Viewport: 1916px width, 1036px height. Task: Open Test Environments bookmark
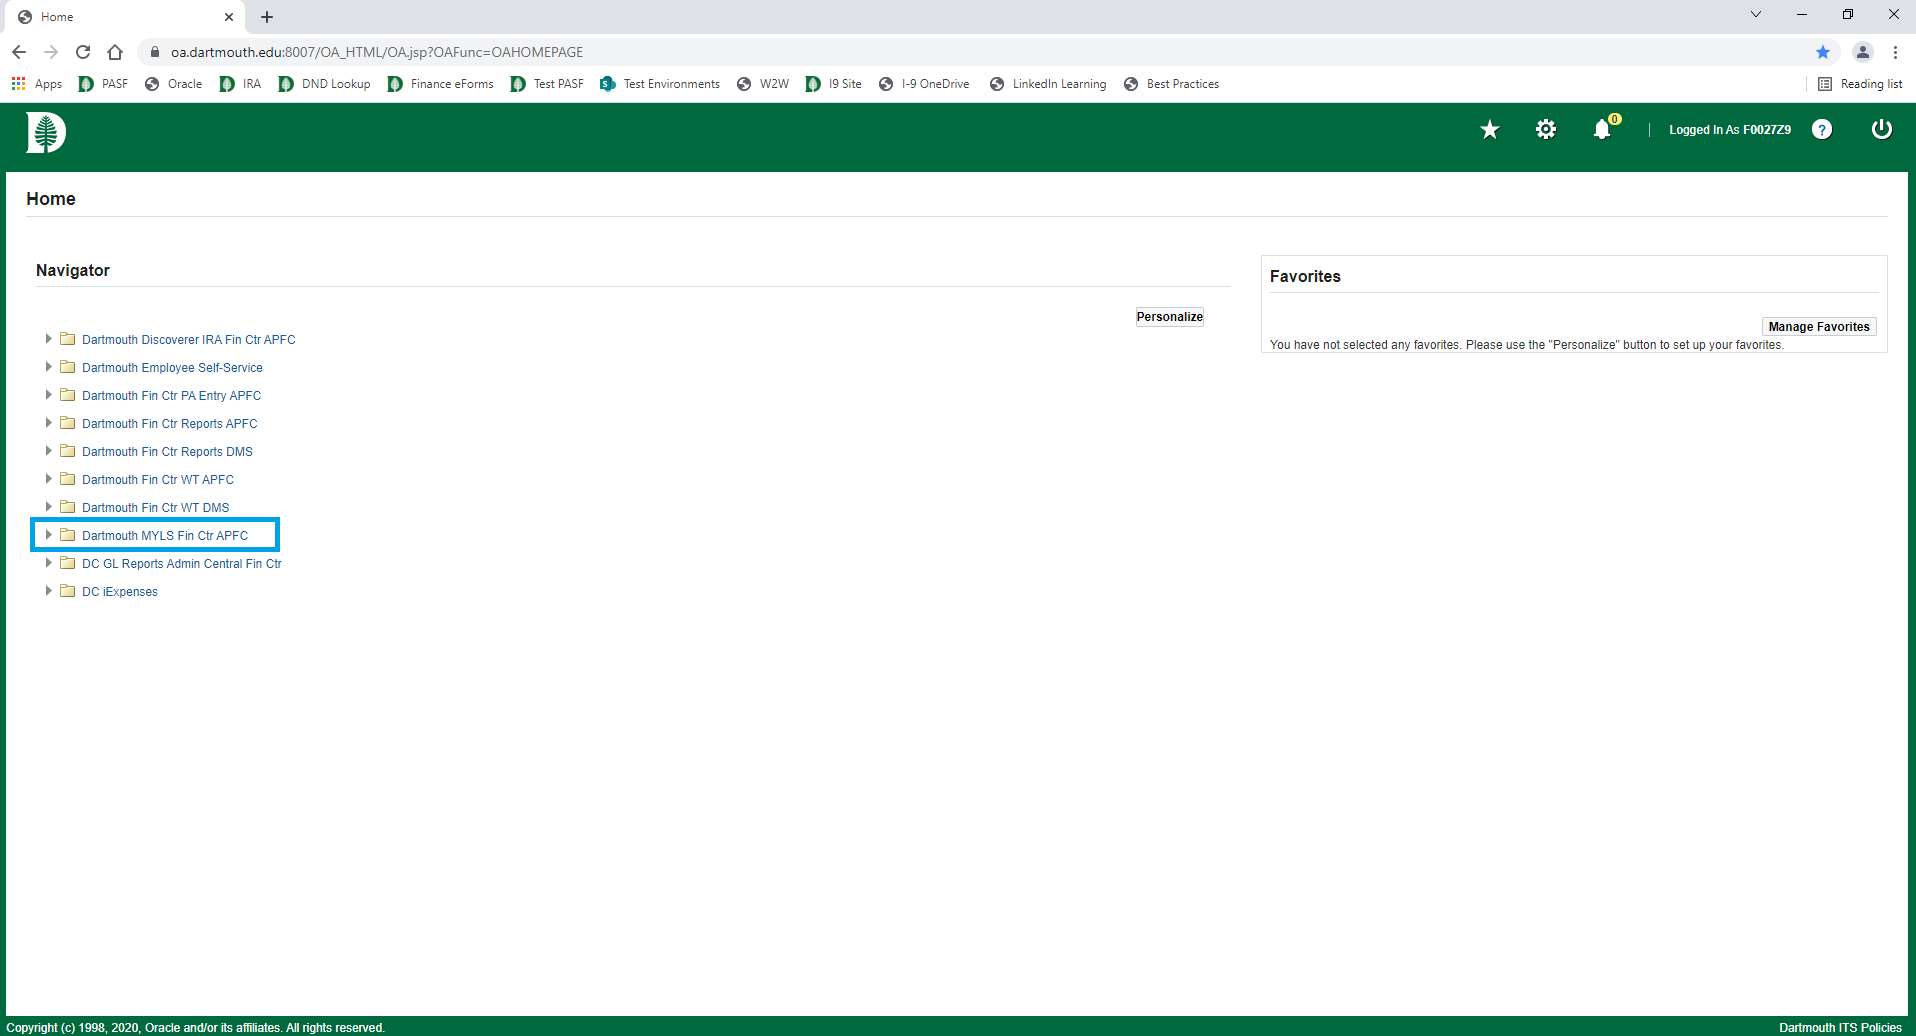[660, 84]
